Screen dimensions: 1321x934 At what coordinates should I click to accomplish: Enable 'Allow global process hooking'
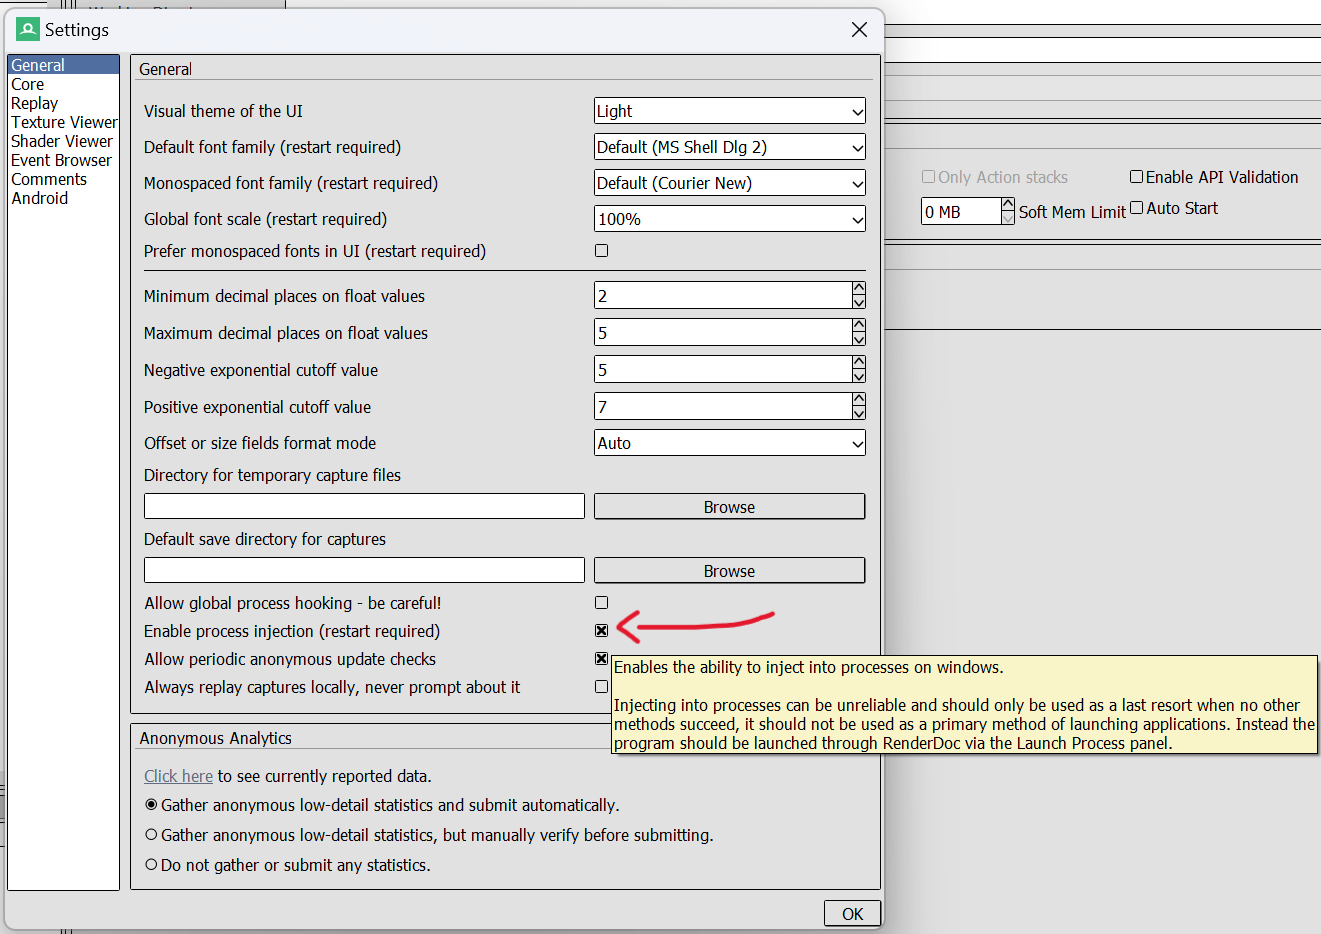(x=601, y=602)
